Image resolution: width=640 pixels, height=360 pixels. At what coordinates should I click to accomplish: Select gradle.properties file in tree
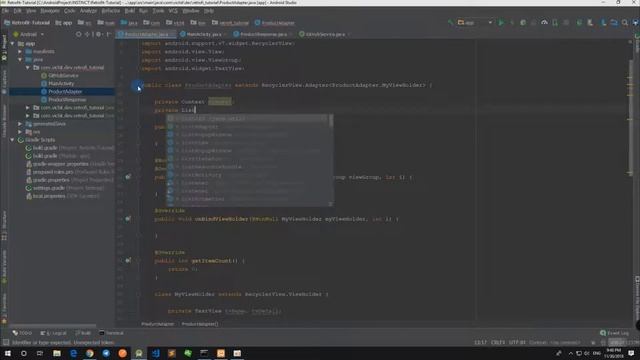pyautogui.click(x=51, y=180)
